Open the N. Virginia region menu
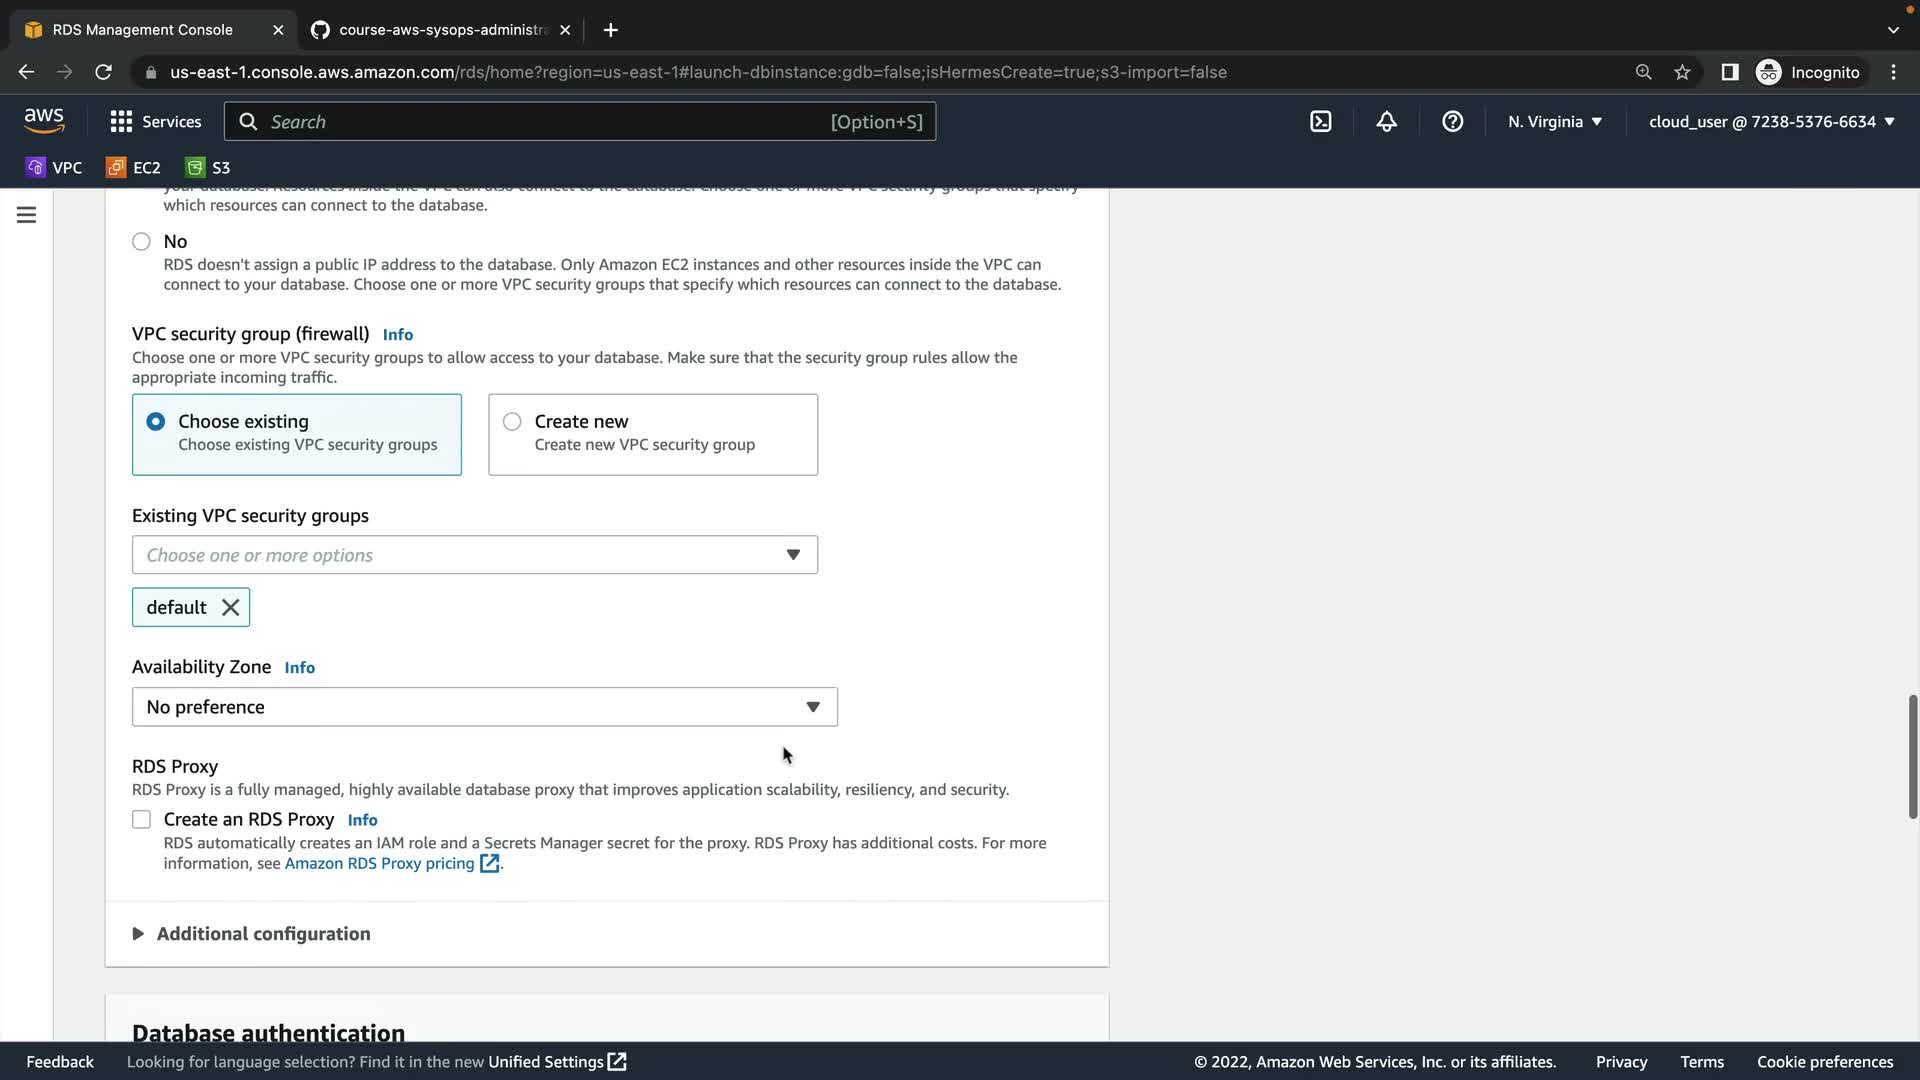 coord(1554,121)
